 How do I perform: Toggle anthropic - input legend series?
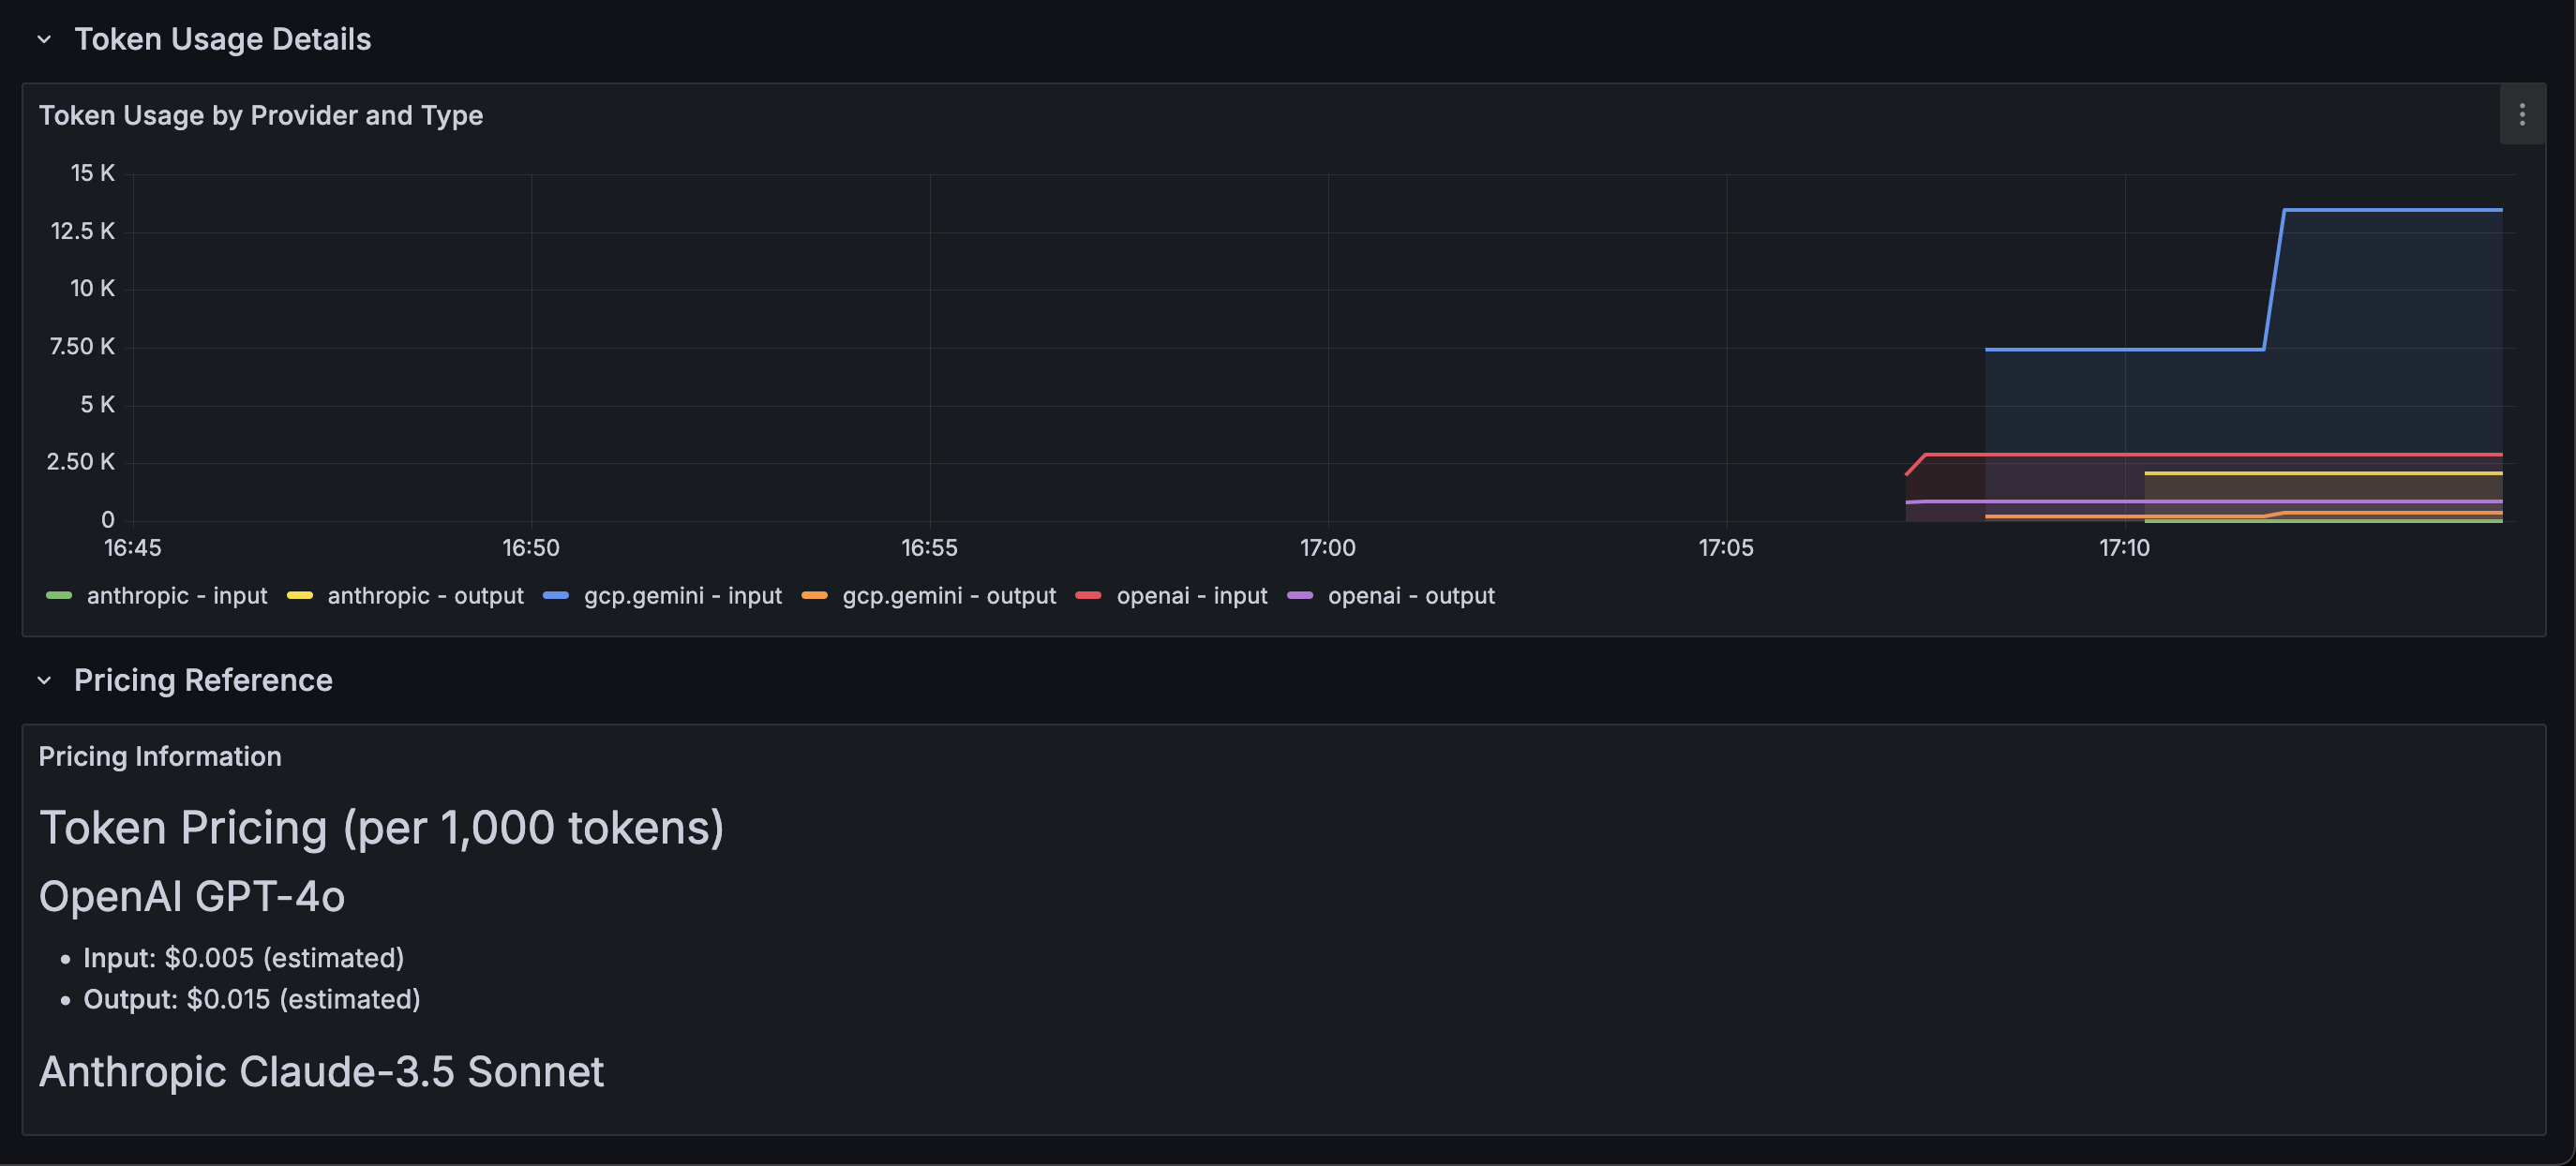click(x=177, y=596)
